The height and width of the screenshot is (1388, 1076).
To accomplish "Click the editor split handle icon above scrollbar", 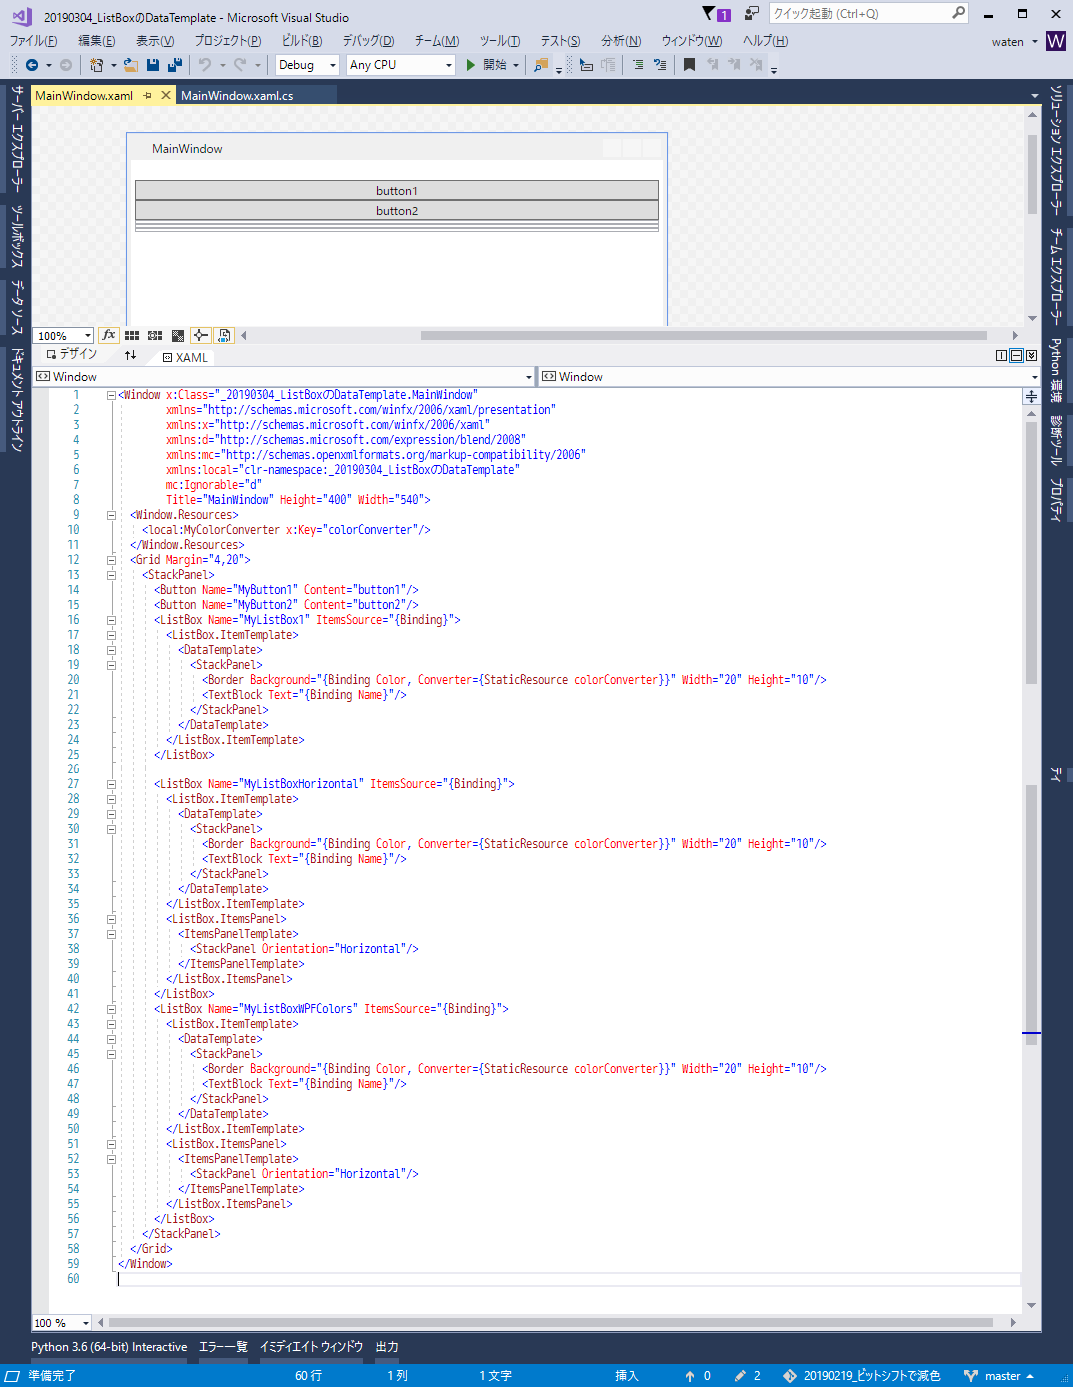I will click(1031, 397).
